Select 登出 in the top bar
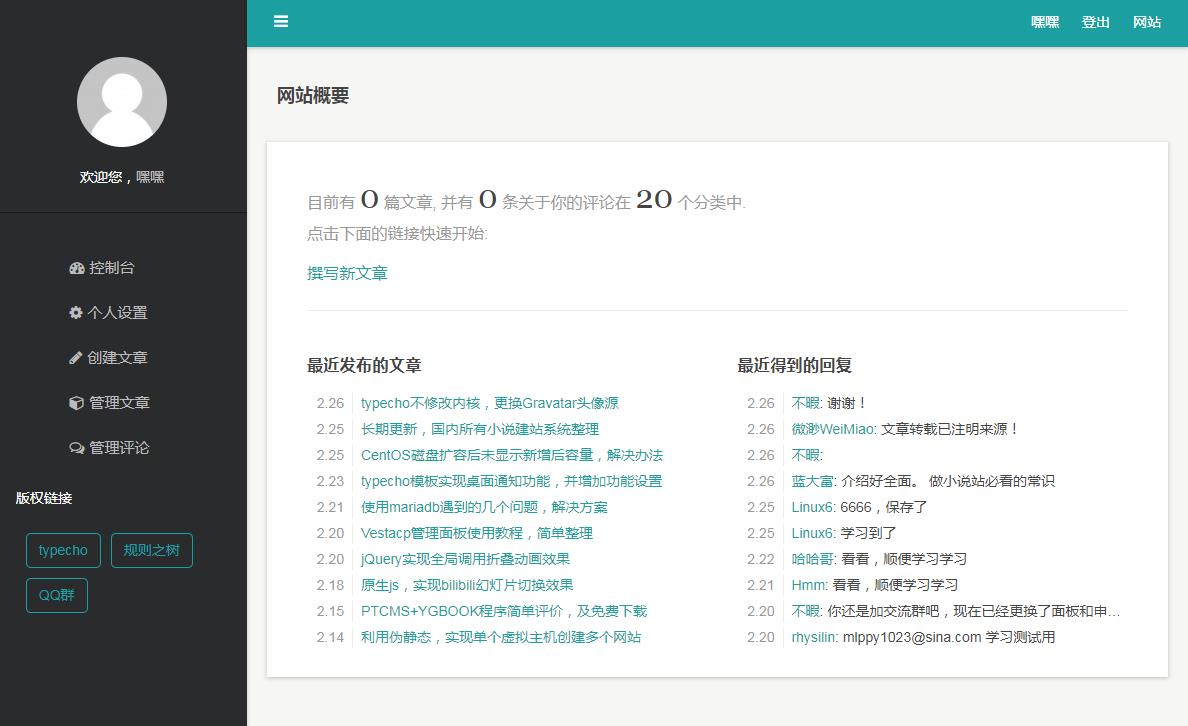The height and width of the screenshot is (726, 1188). 1095,22
